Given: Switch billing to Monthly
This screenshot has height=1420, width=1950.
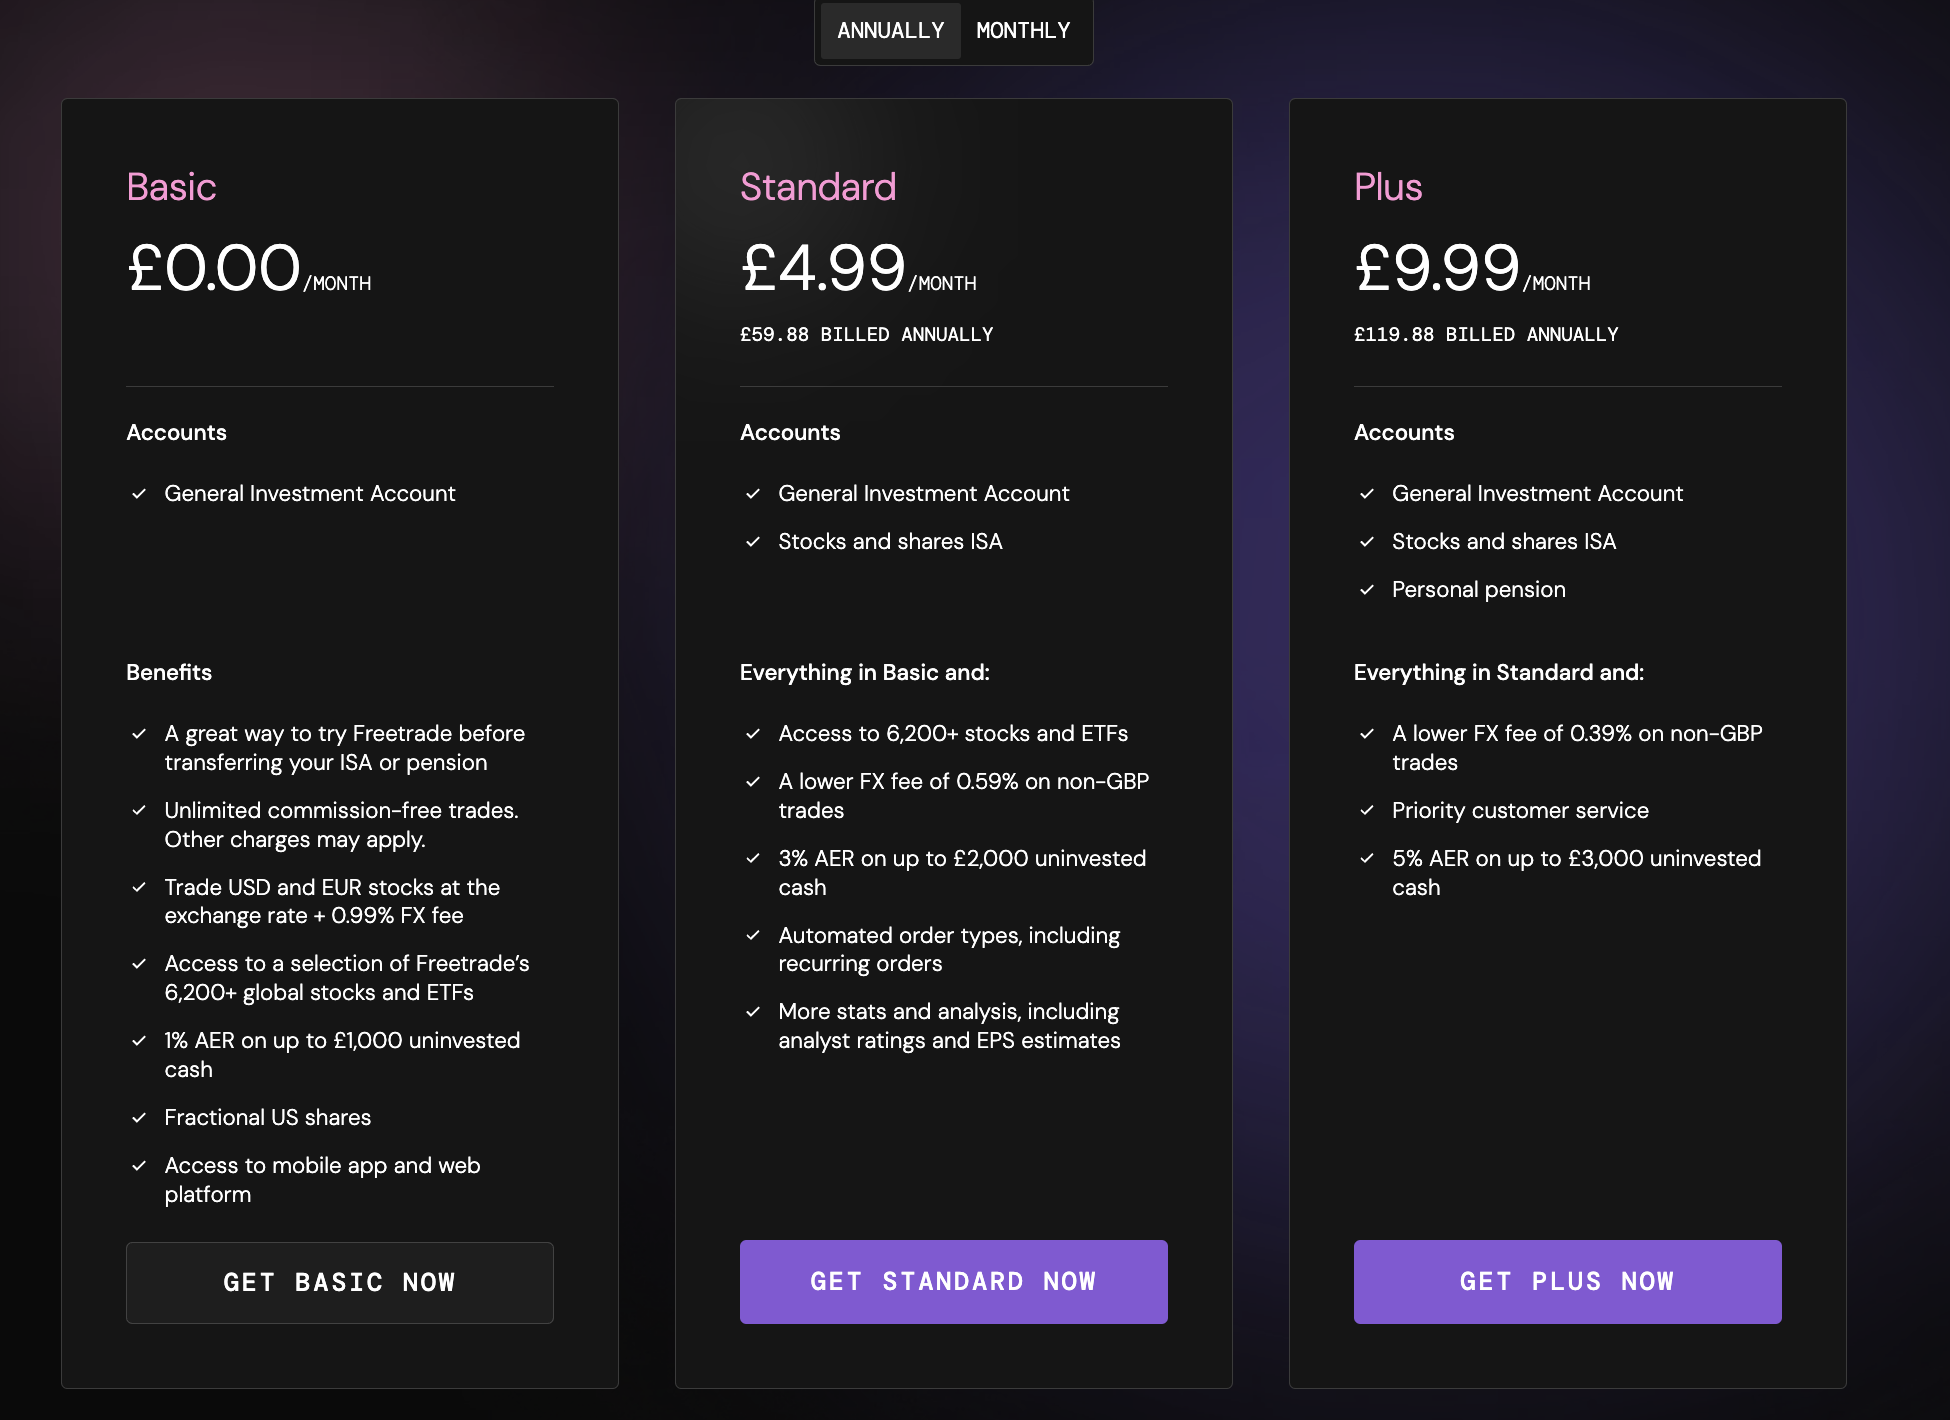Looking at the screenshot, I should coord(1023,31).
